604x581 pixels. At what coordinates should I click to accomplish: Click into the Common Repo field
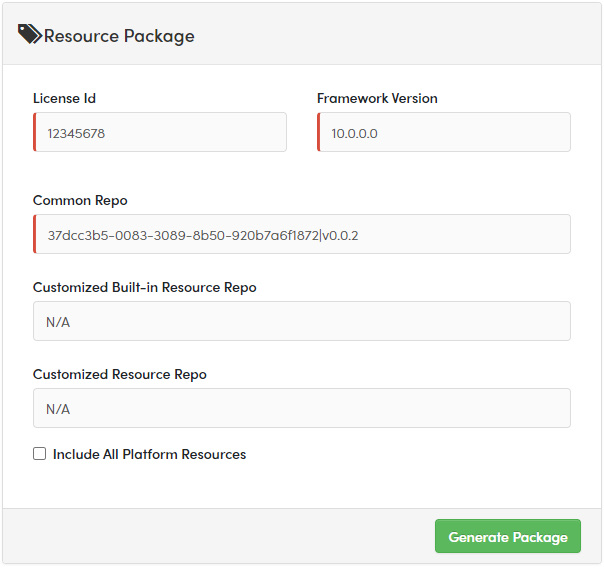(302, 234)
